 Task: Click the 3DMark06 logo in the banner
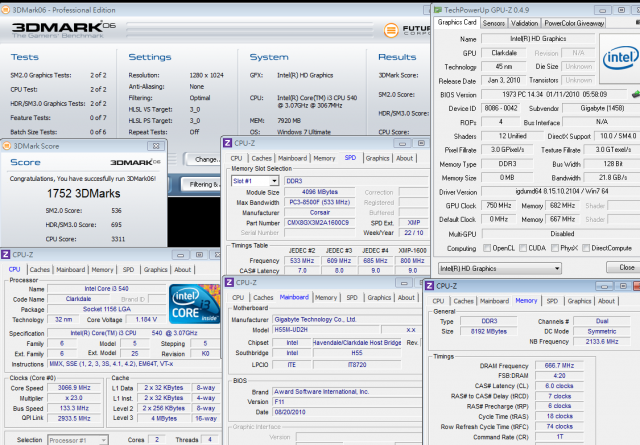pos(64,29)
